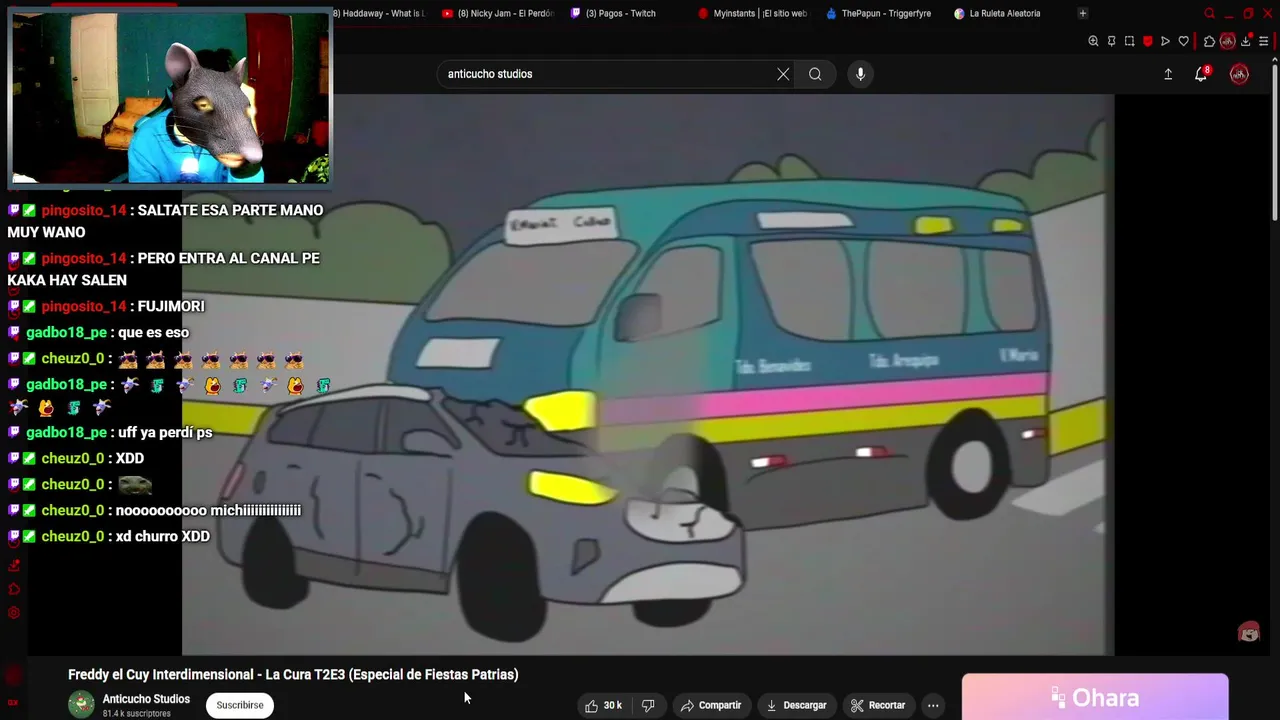This screenshot has height=720, width=1280.
Task: Open a new browser tab
Action: 1082,13
